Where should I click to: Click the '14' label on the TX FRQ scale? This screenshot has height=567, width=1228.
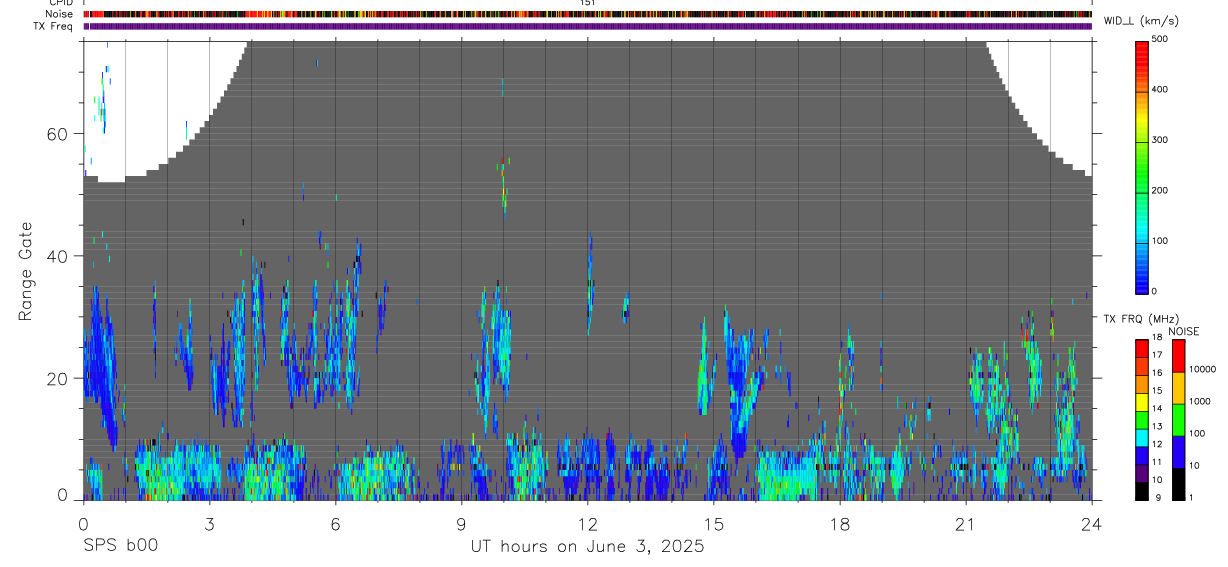1158,408
